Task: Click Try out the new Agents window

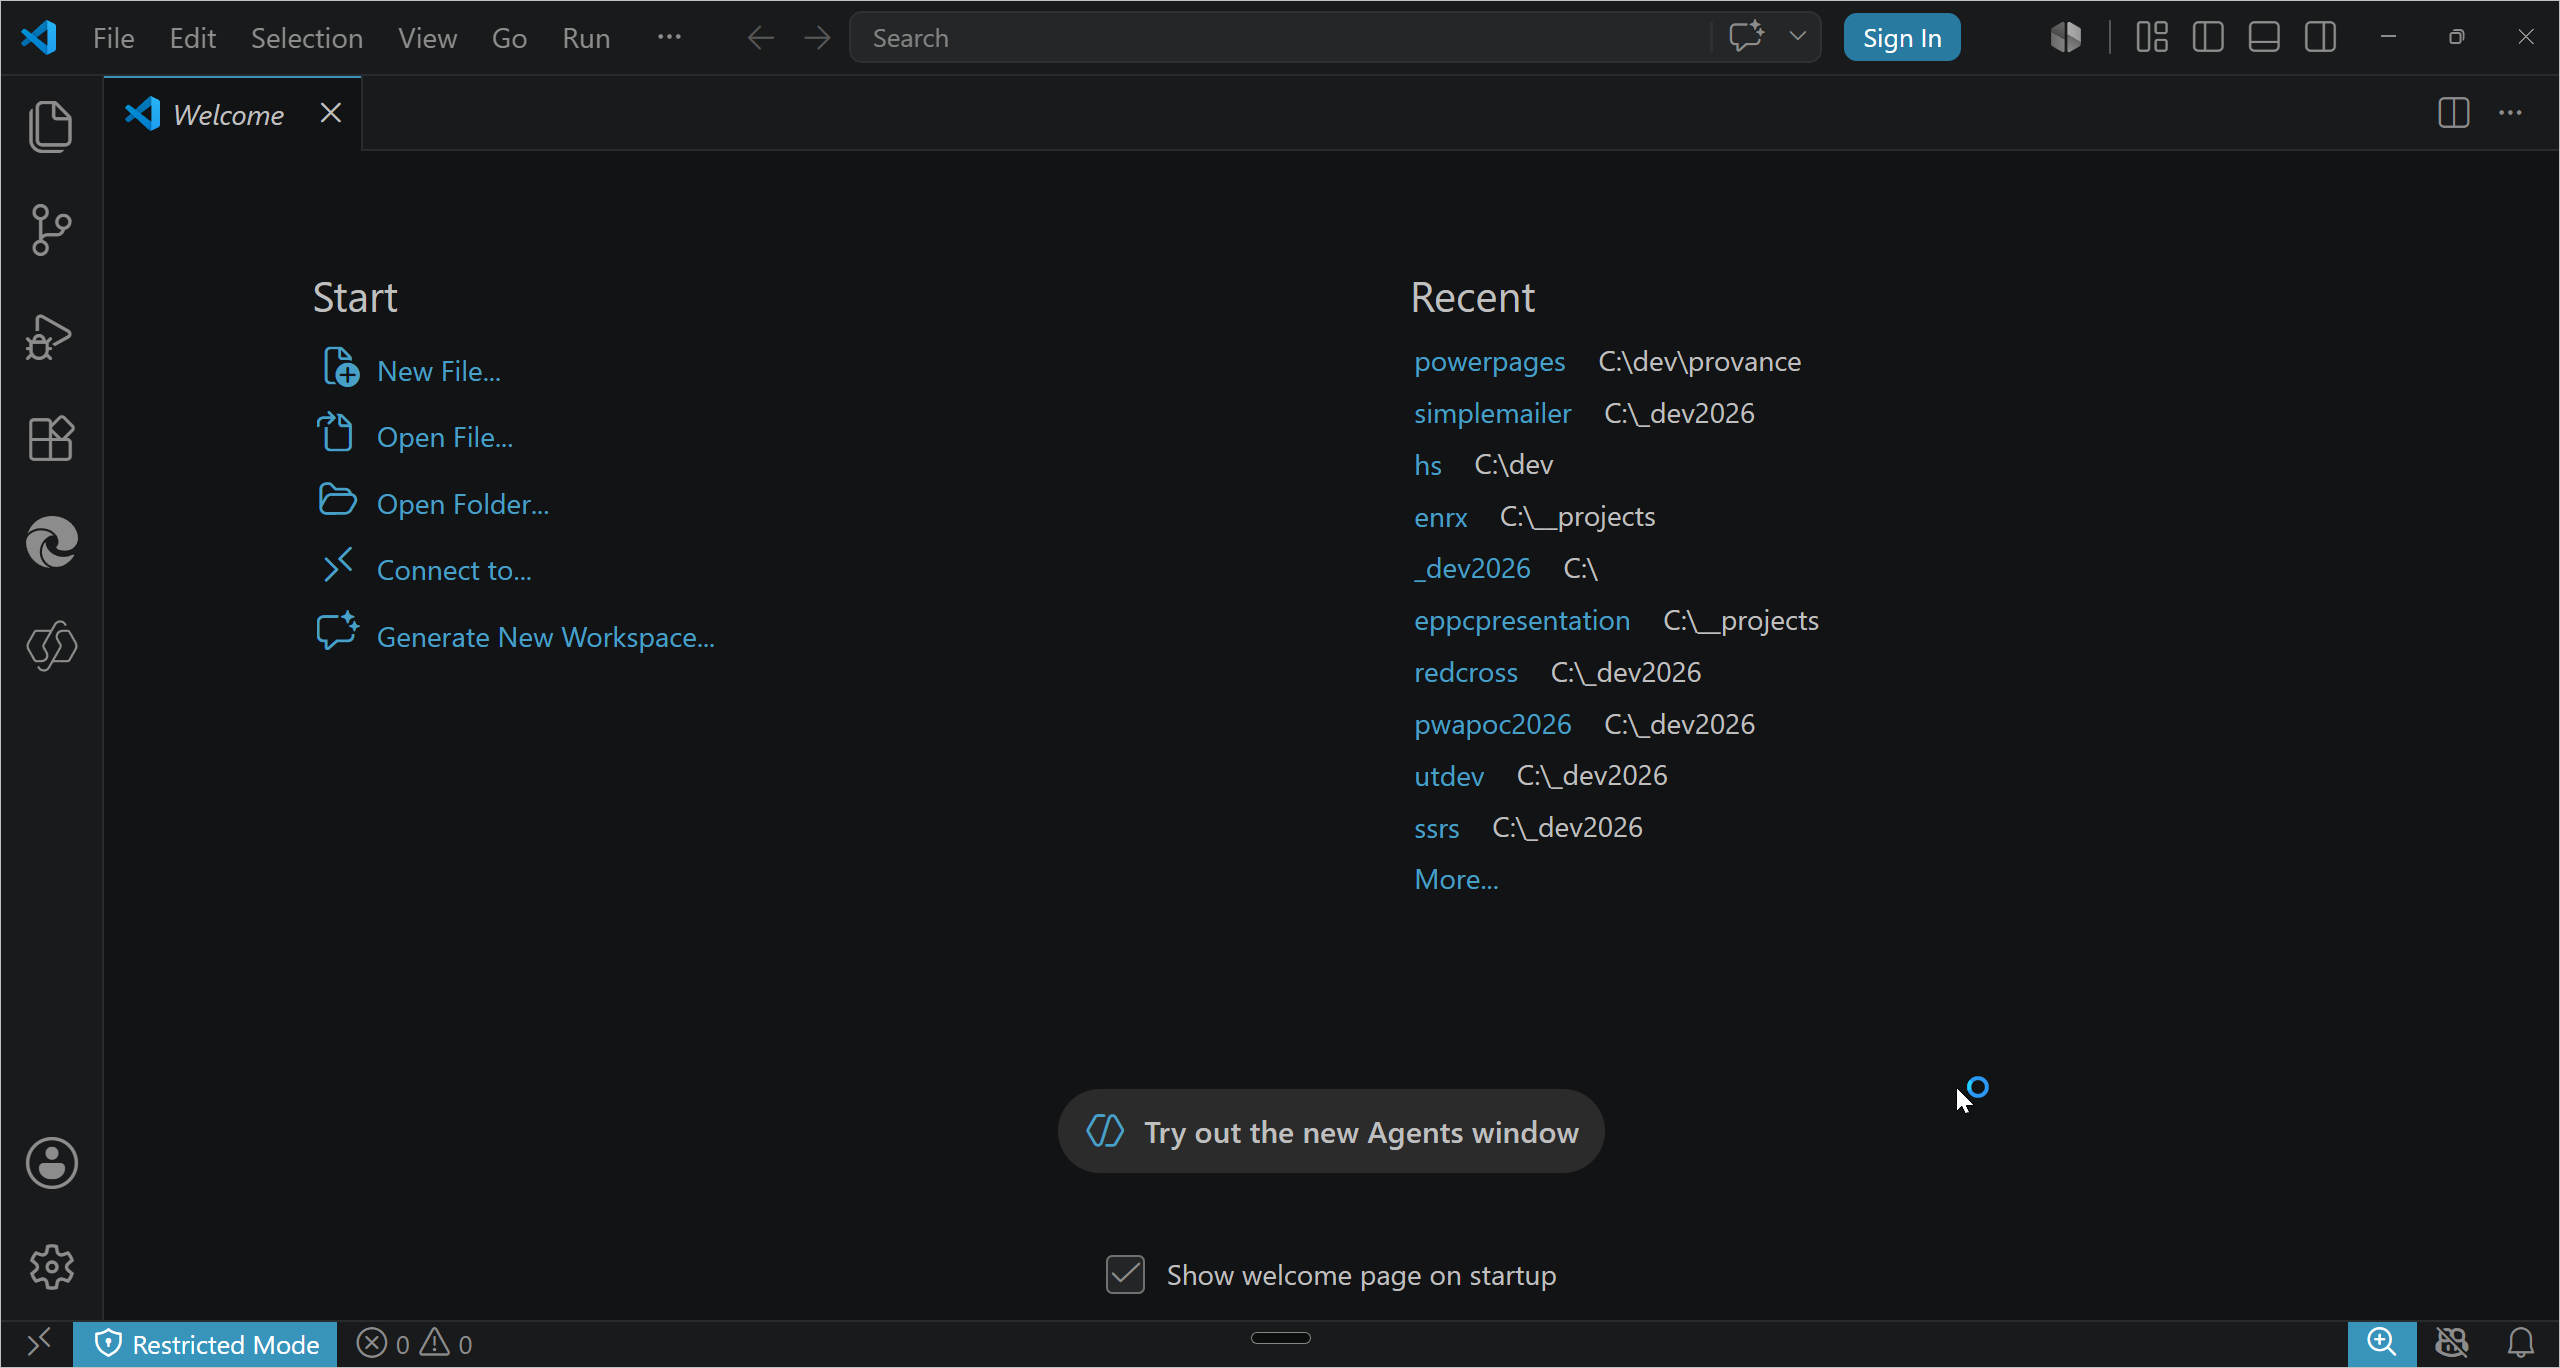Action: (x=1331, y=1131)
